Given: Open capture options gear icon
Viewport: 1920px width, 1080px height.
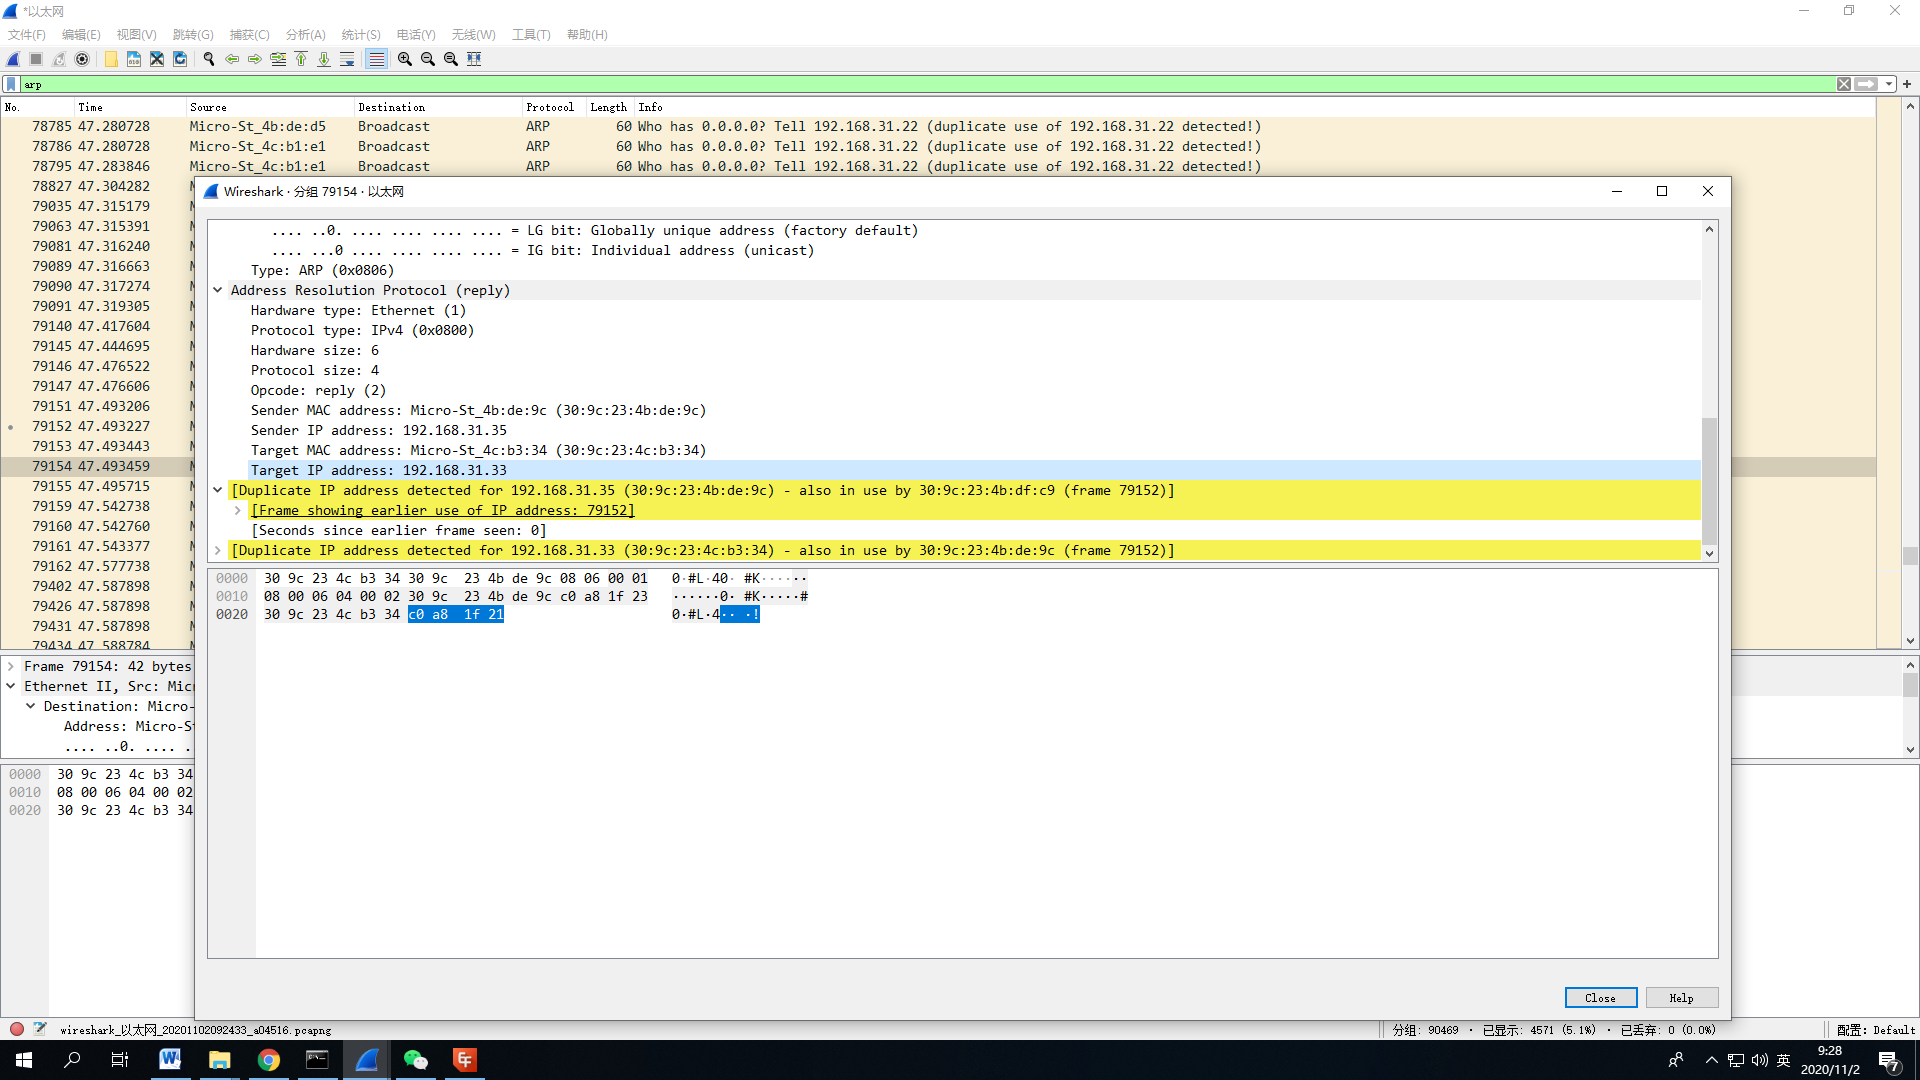Looking at the screenshot, I should coord(82,59).
